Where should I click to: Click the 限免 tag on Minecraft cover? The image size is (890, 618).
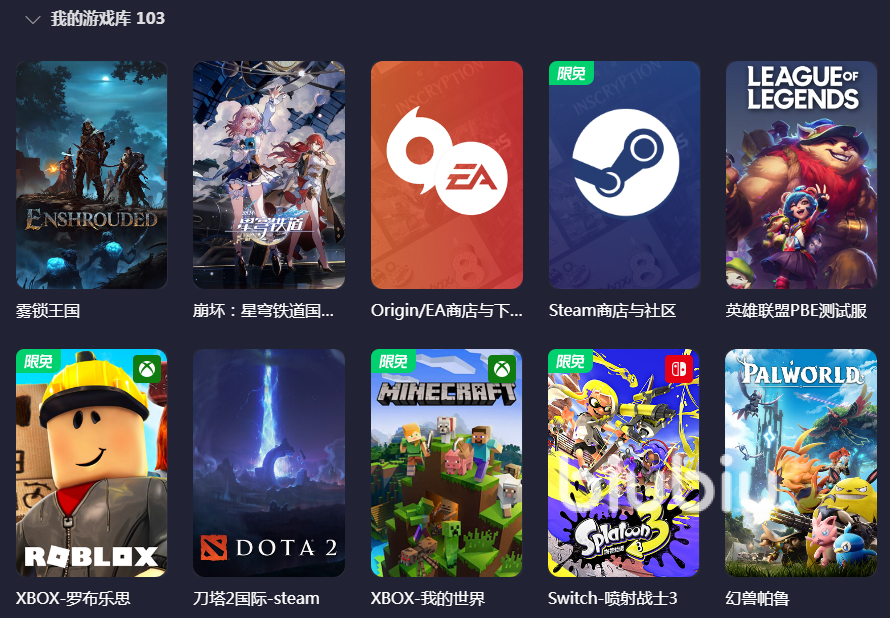point(393,361)
